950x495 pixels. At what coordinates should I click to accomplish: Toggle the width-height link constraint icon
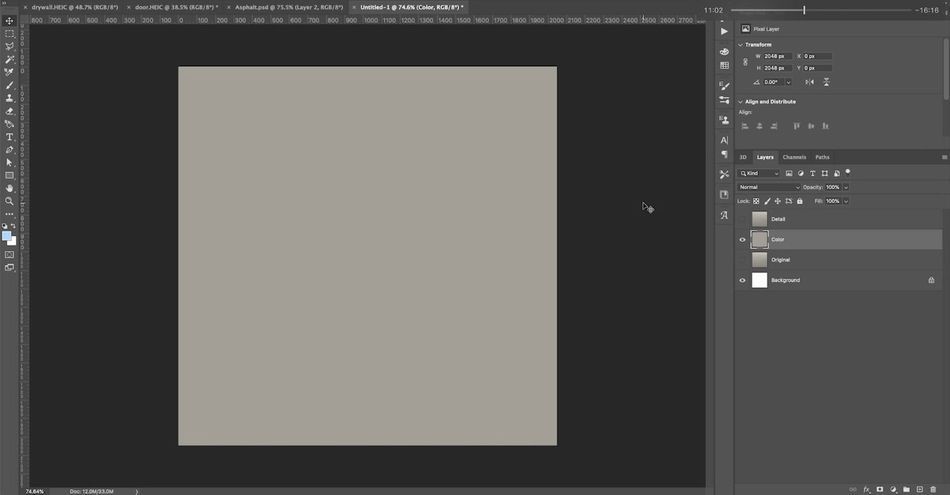(x=745, y=62)
